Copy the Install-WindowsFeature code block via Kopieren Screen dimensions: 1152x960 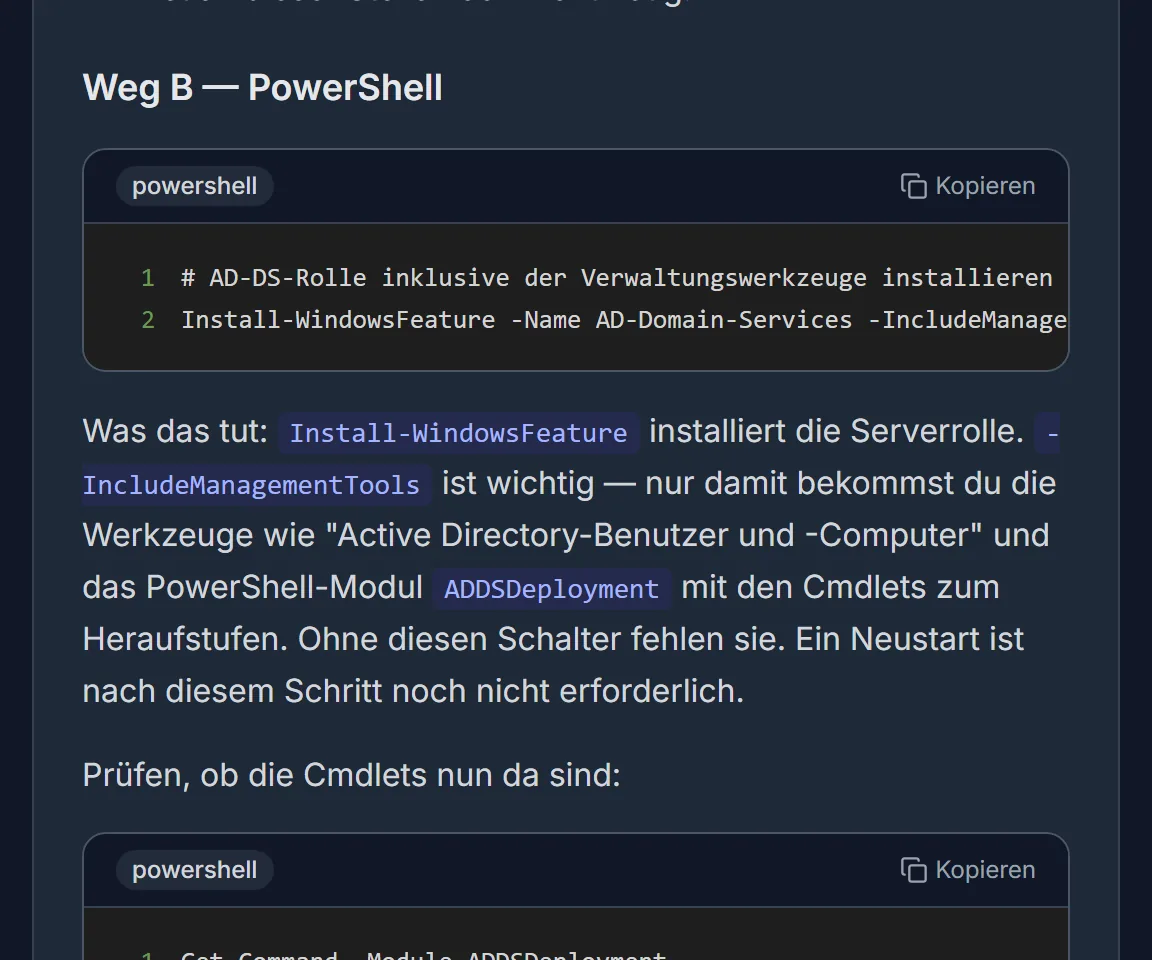click(968, 186)
